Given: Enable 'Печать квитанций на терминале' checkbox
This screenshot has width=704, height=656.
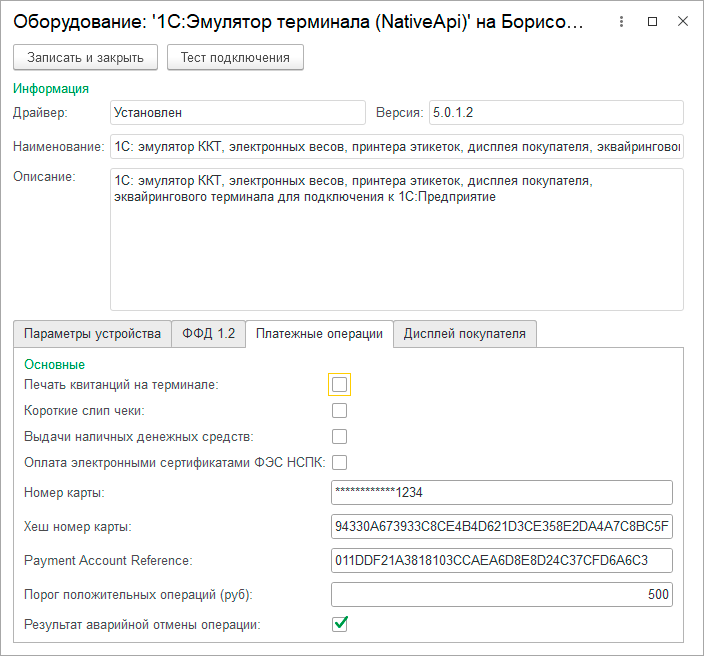Looking at the screenshot, I should (339, 385).
